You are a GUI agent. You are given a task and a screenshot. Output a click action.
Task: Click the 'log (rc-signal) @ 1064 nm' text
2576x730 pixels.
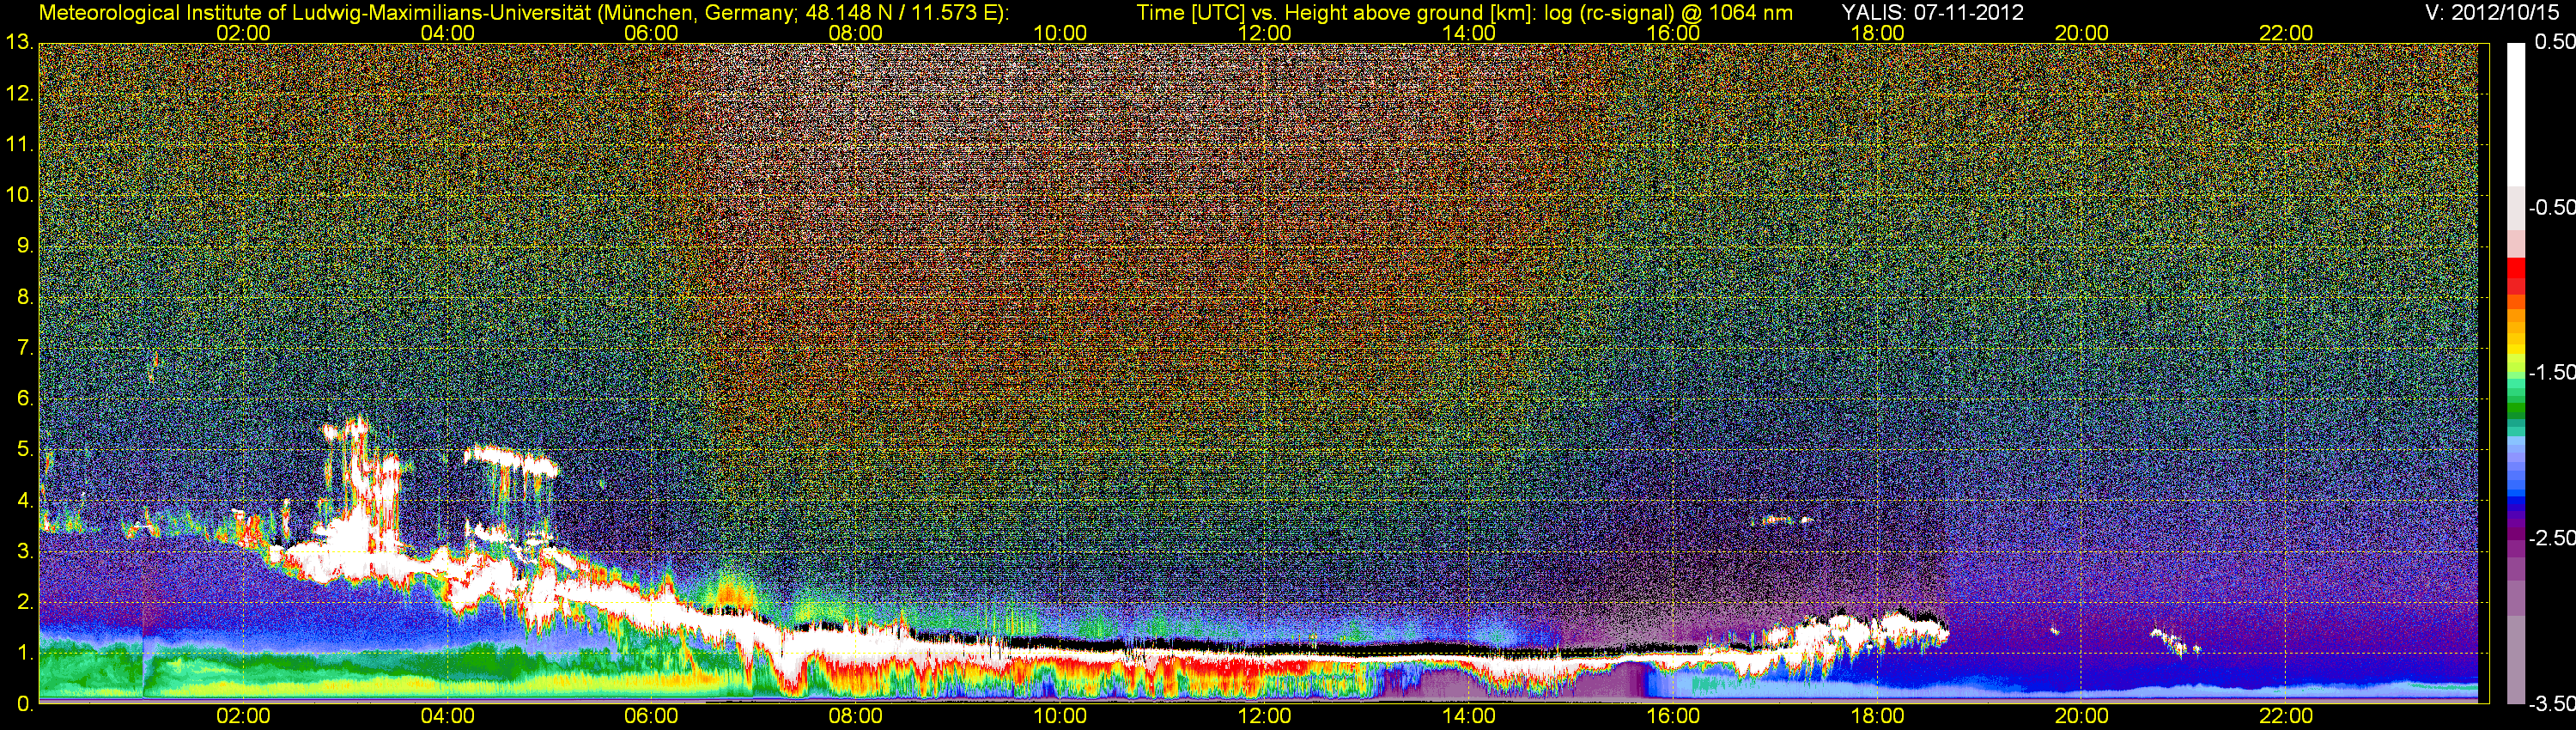point(1668,13)
